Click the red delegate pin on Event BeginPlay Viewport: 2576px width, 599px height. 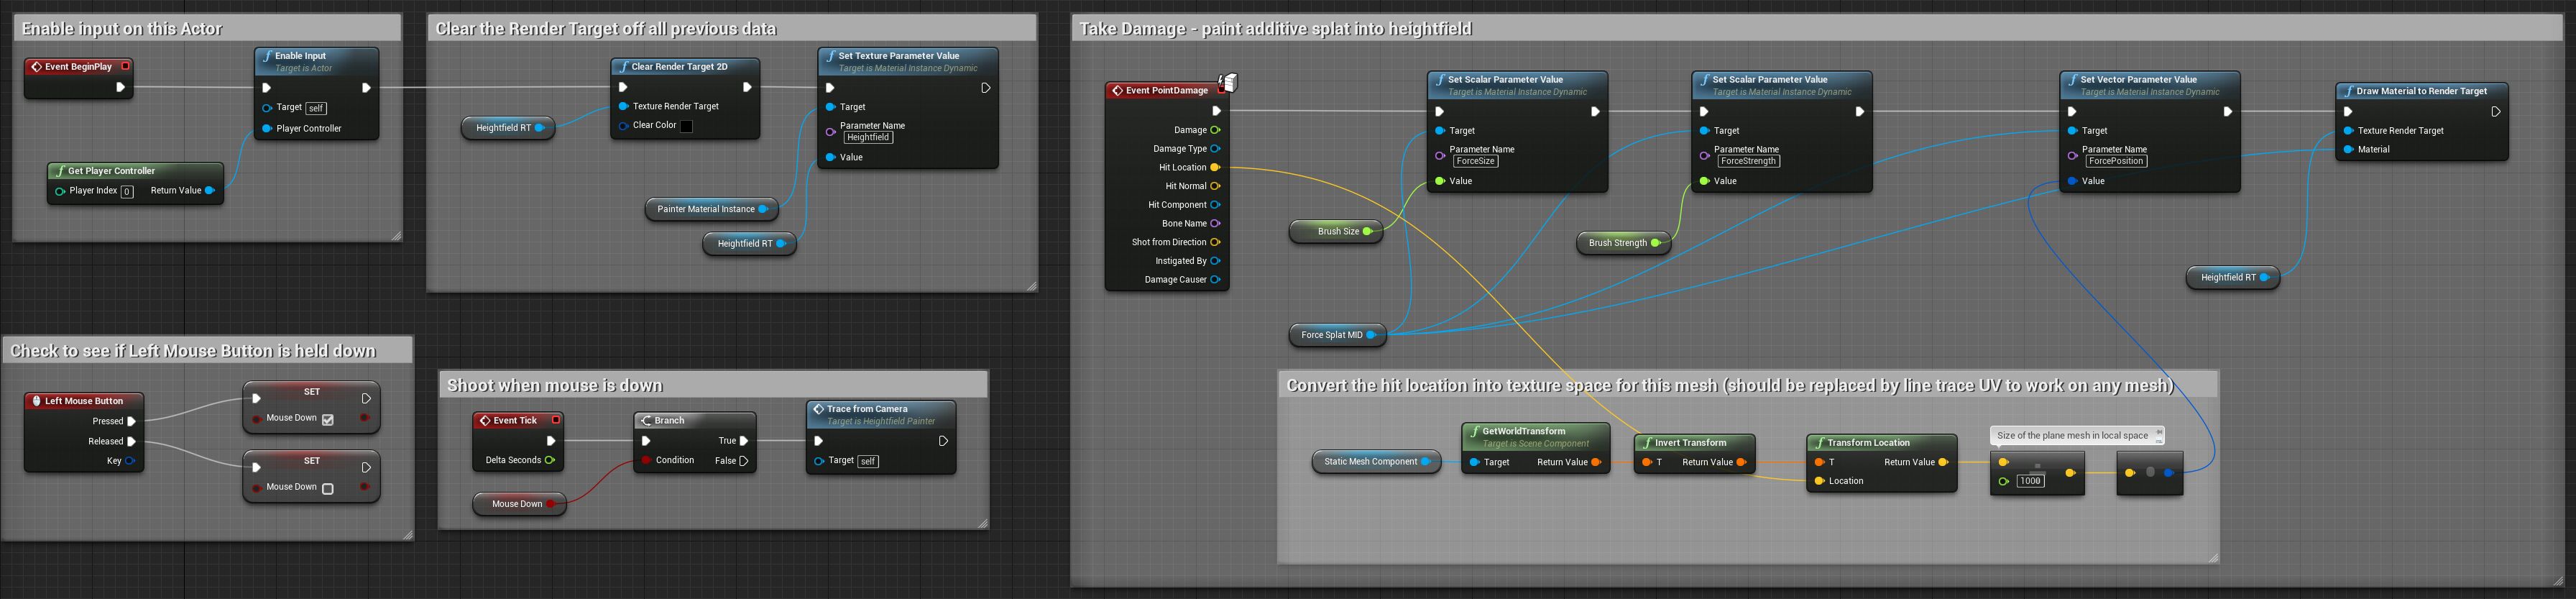[x=125, y=67]
